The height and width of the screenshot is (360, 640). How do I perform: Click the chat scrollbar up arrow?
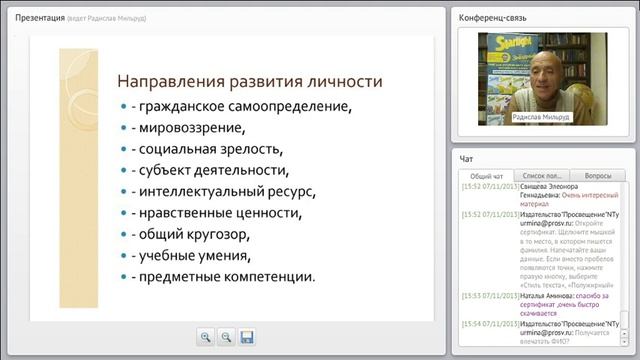tap(624, 334)
